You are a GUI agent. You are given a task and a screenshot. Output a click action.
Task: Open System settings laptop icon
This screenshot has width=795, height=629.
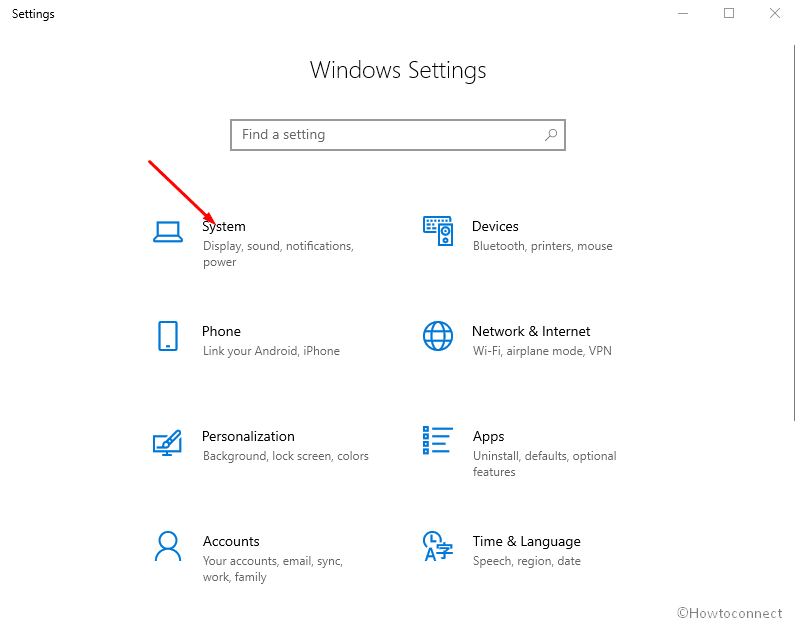tap(168, 232)
